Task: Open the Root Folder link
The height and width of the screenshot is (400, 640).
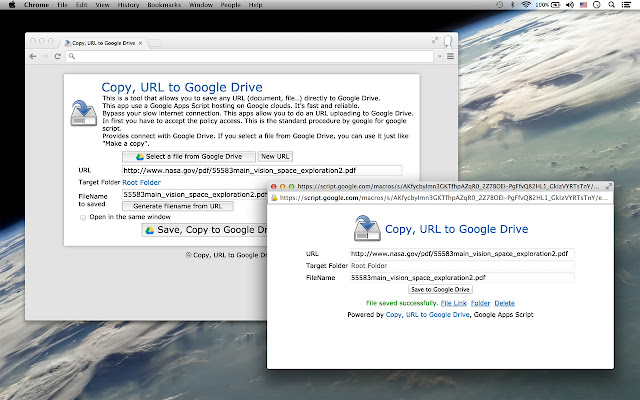Action: point(142,182)
